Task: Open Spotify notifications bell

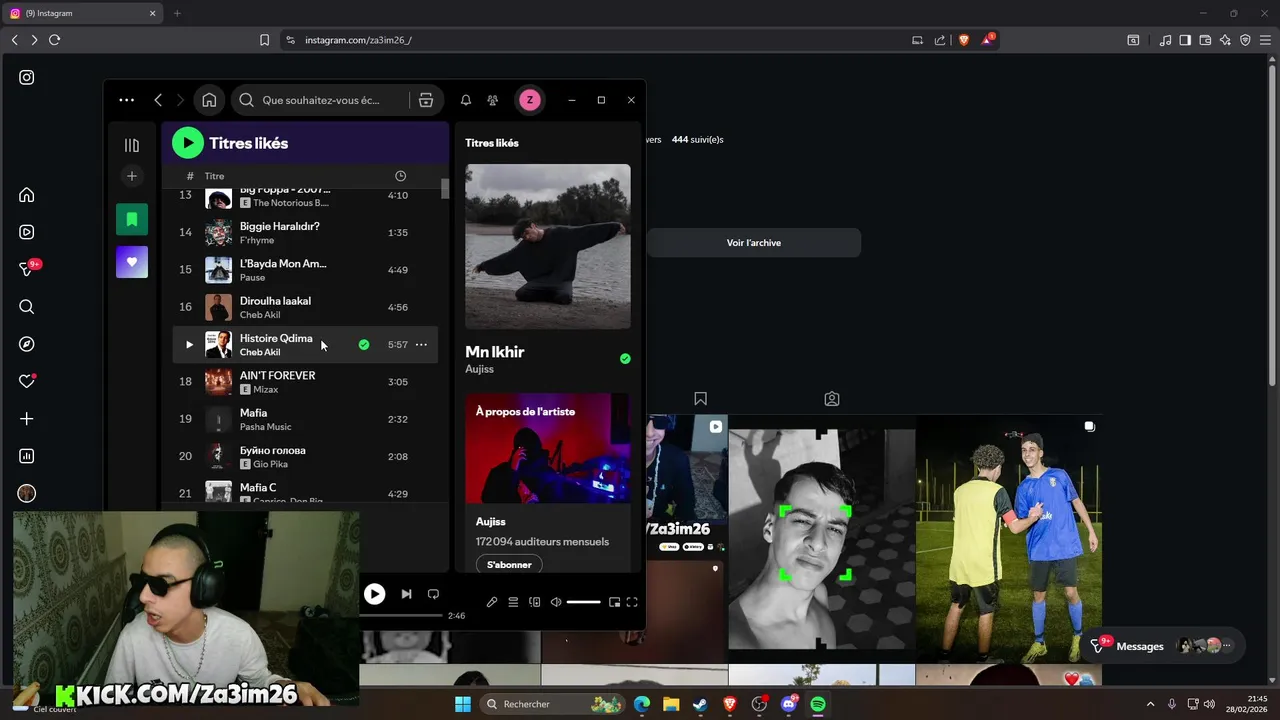Action: 466,100
